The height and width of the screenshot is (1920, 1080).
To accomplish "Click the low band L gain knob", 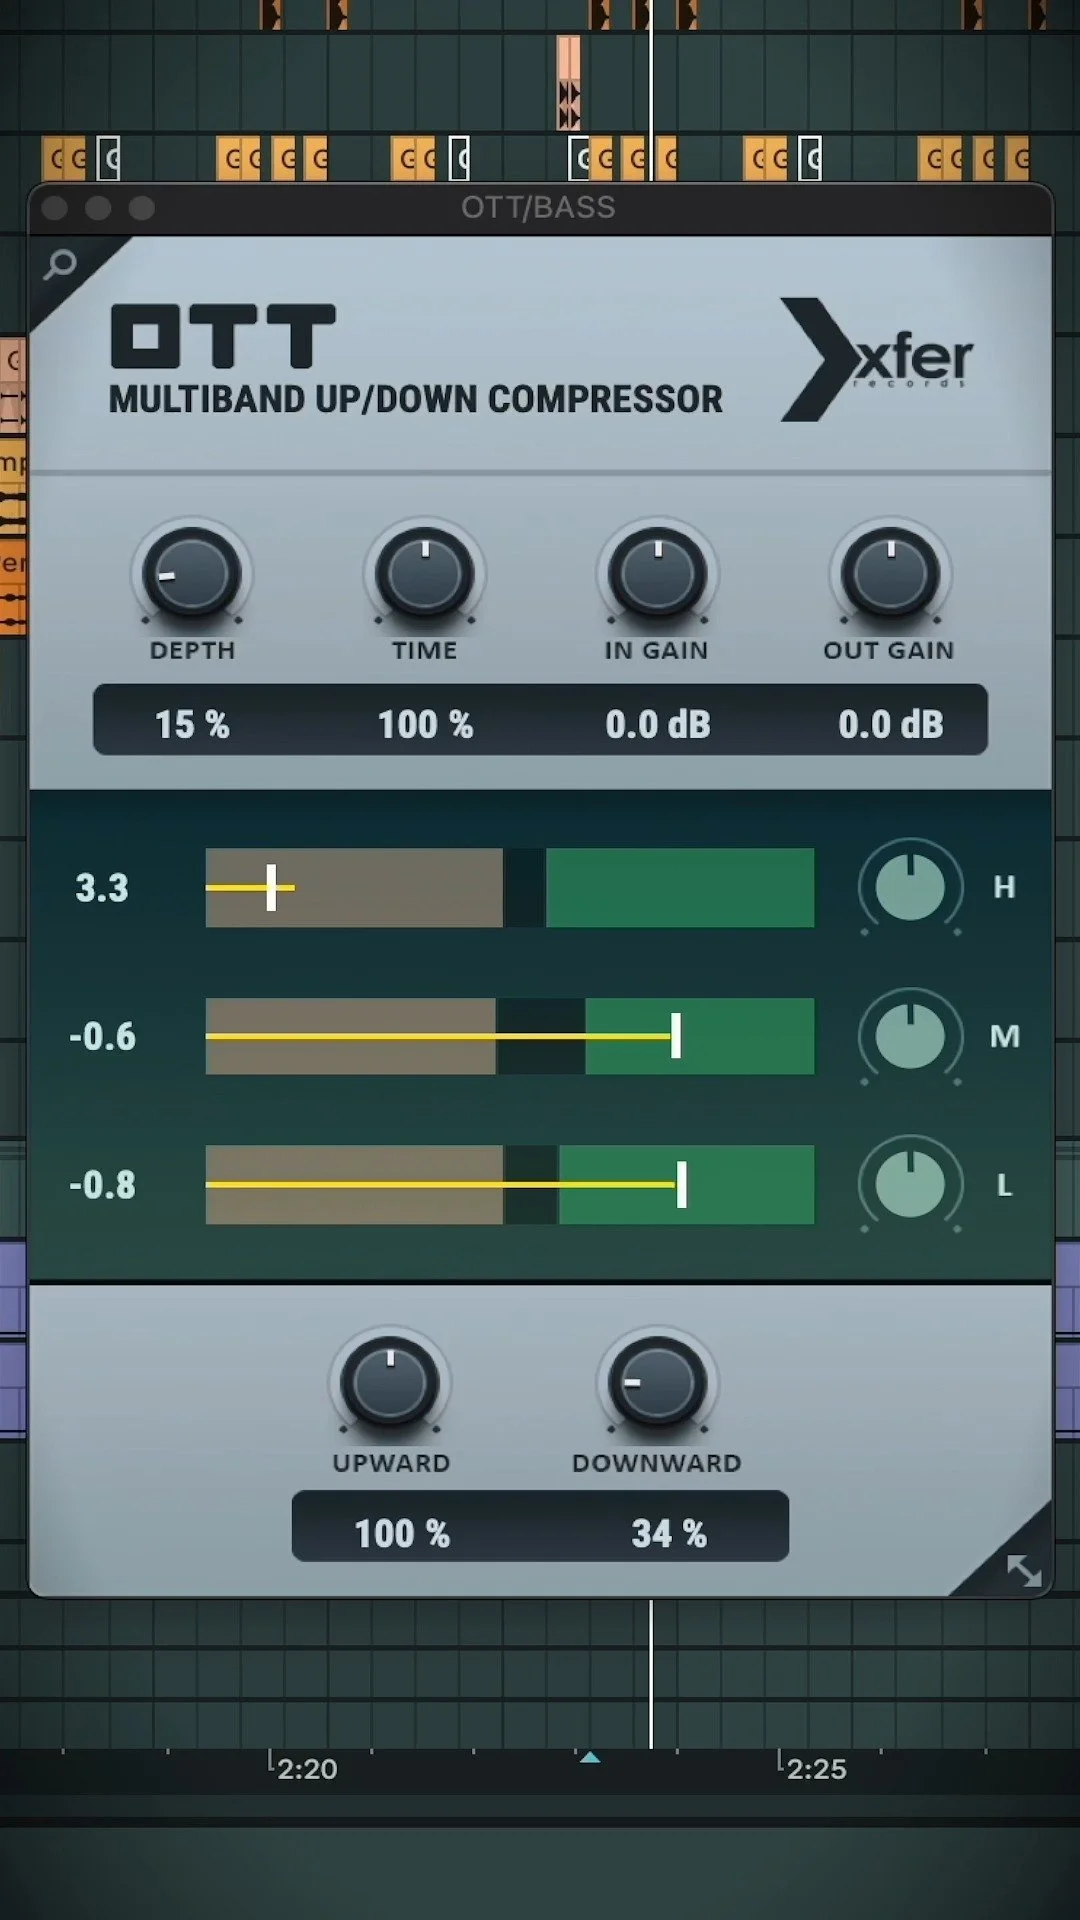I will (x=910, y=1184).
